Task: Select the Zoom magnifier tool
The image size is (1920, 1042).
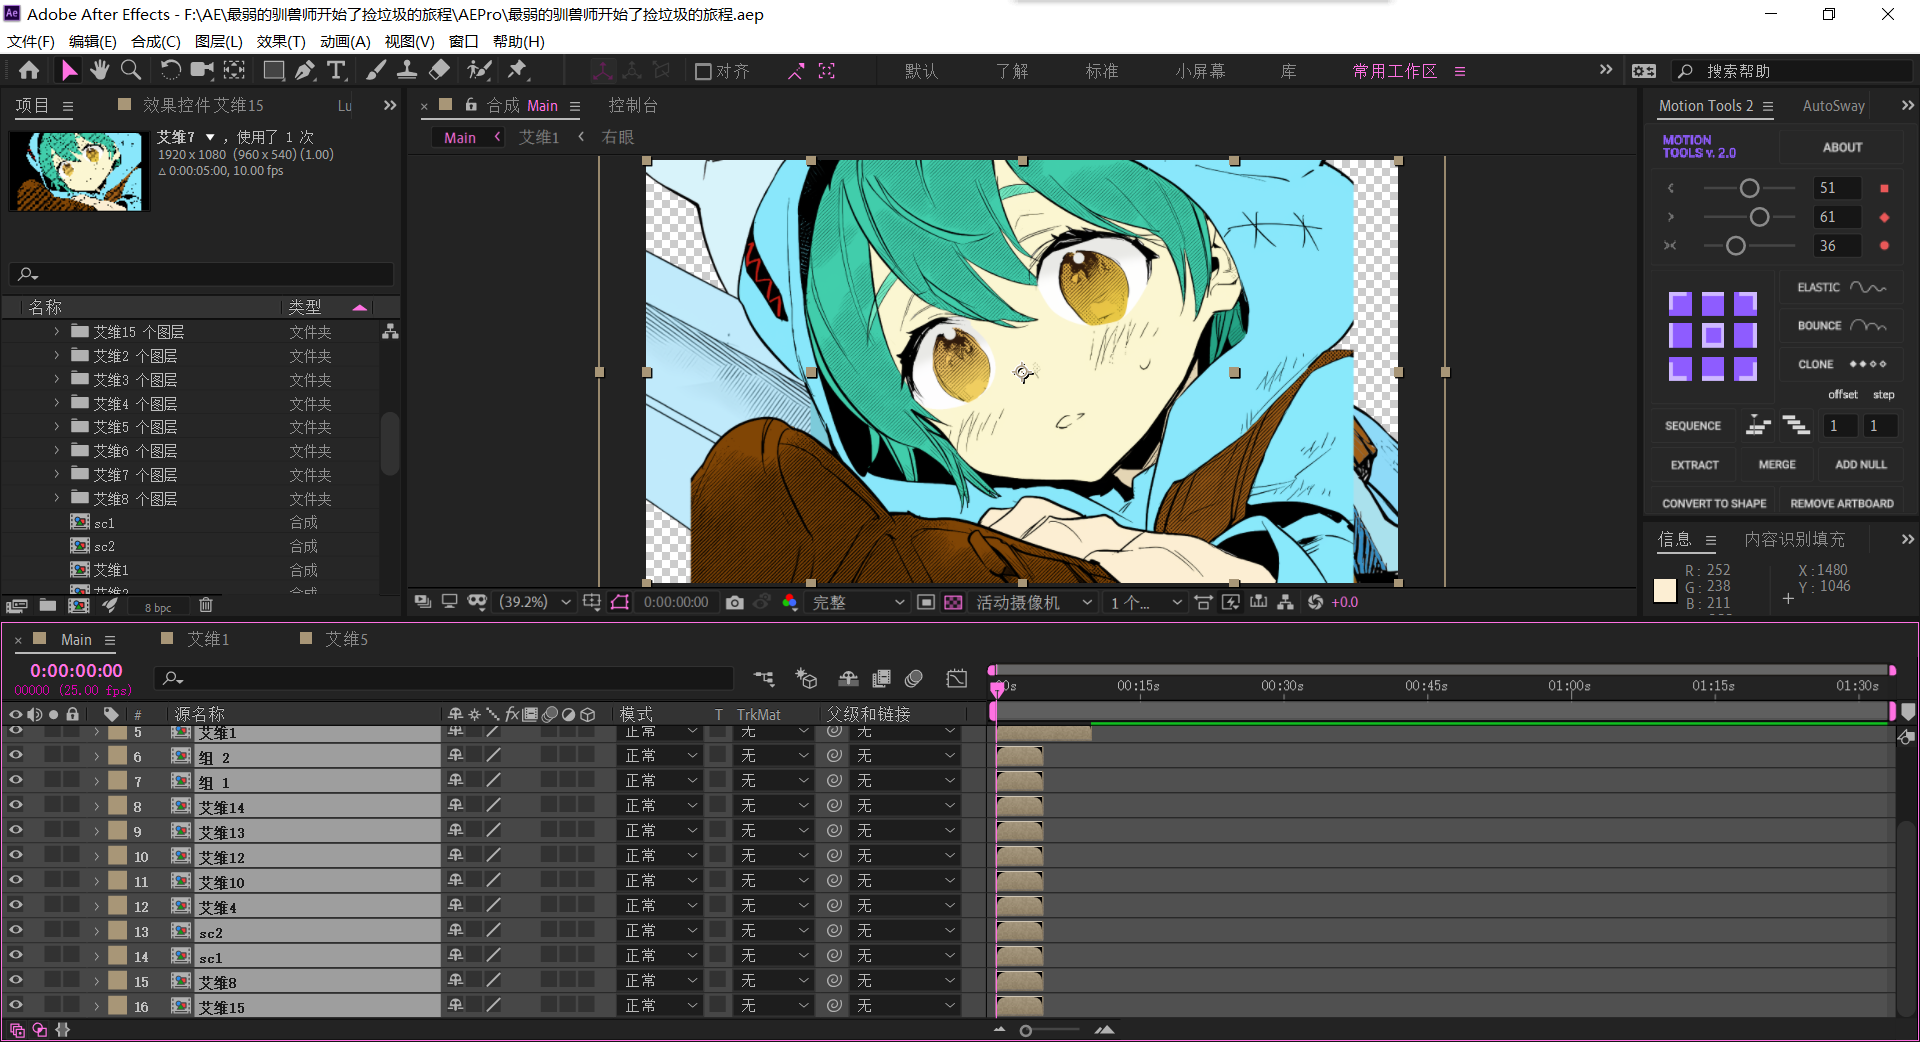Action: pos(131,70)
